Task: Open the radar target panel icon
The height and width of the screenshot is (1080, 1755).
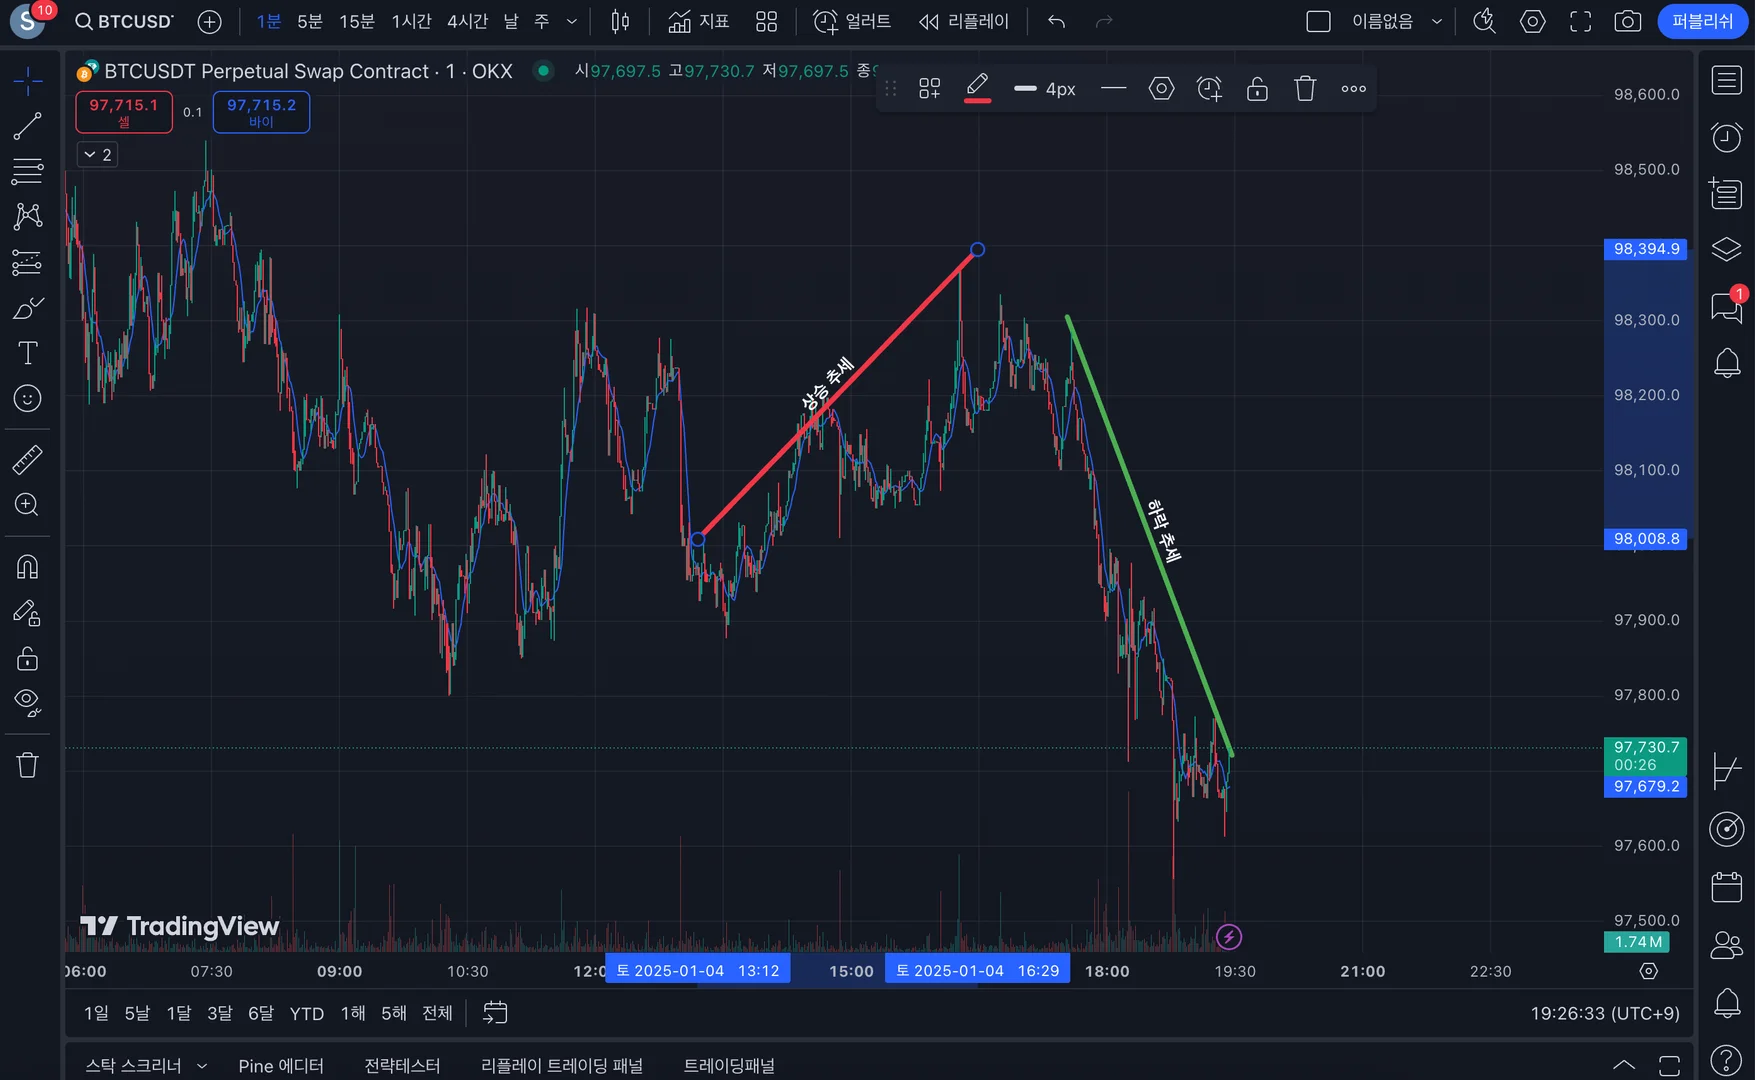Action: (x=1727, y=829)
